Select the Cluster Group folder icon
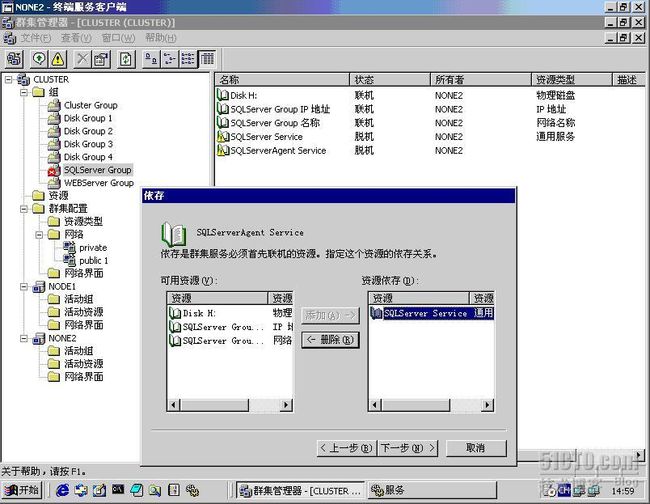The image size is (650, 504). (x=54, y=105)
